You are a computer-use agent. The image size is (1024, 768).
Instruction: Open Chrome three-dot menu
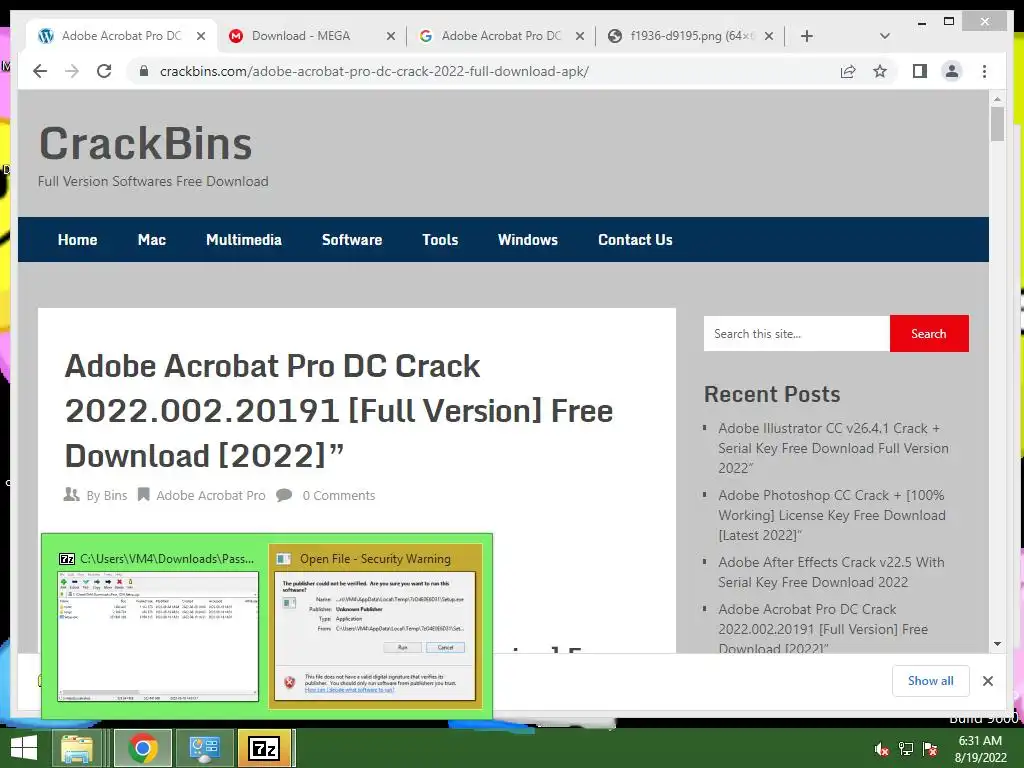click(984, 71)
